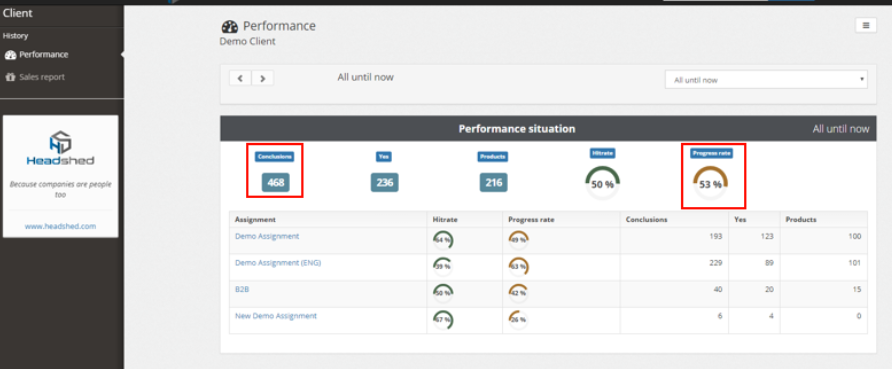Click New Demo Assignment hitrate gauge
The image size is (892, 369).
(x=443, y=320)
